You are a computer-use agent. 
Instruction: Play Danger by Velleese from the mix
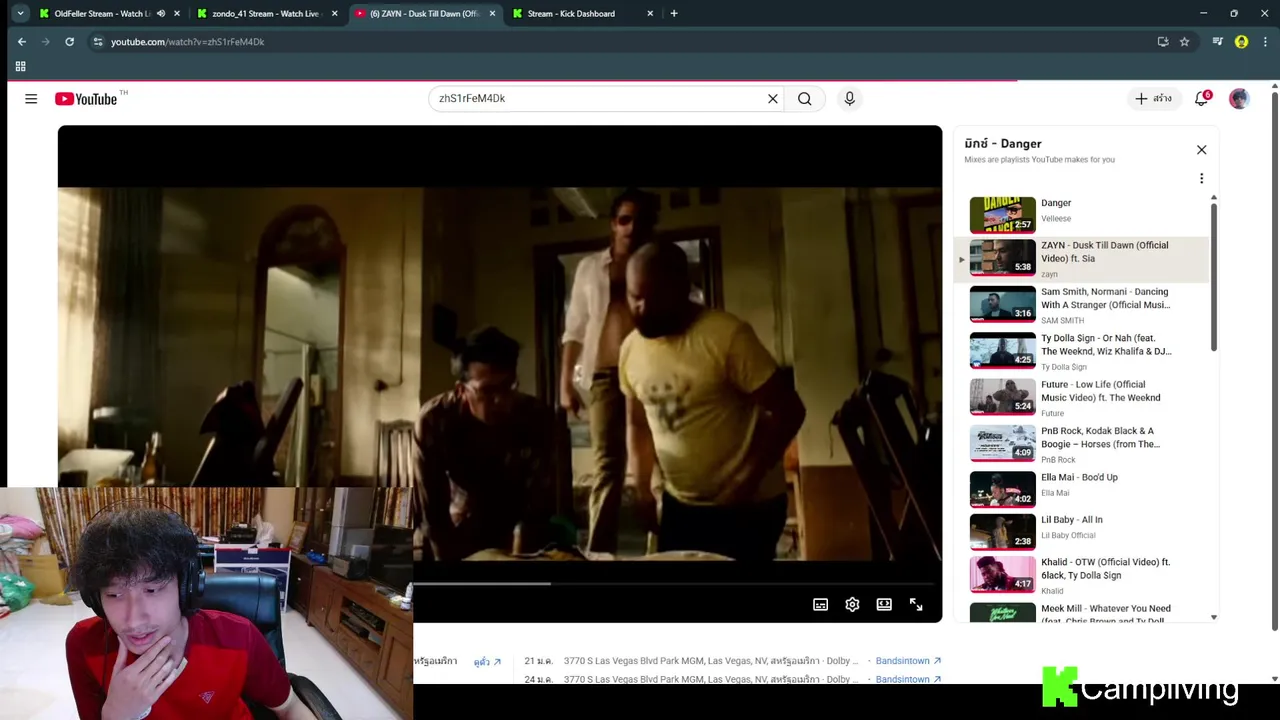1080,213
